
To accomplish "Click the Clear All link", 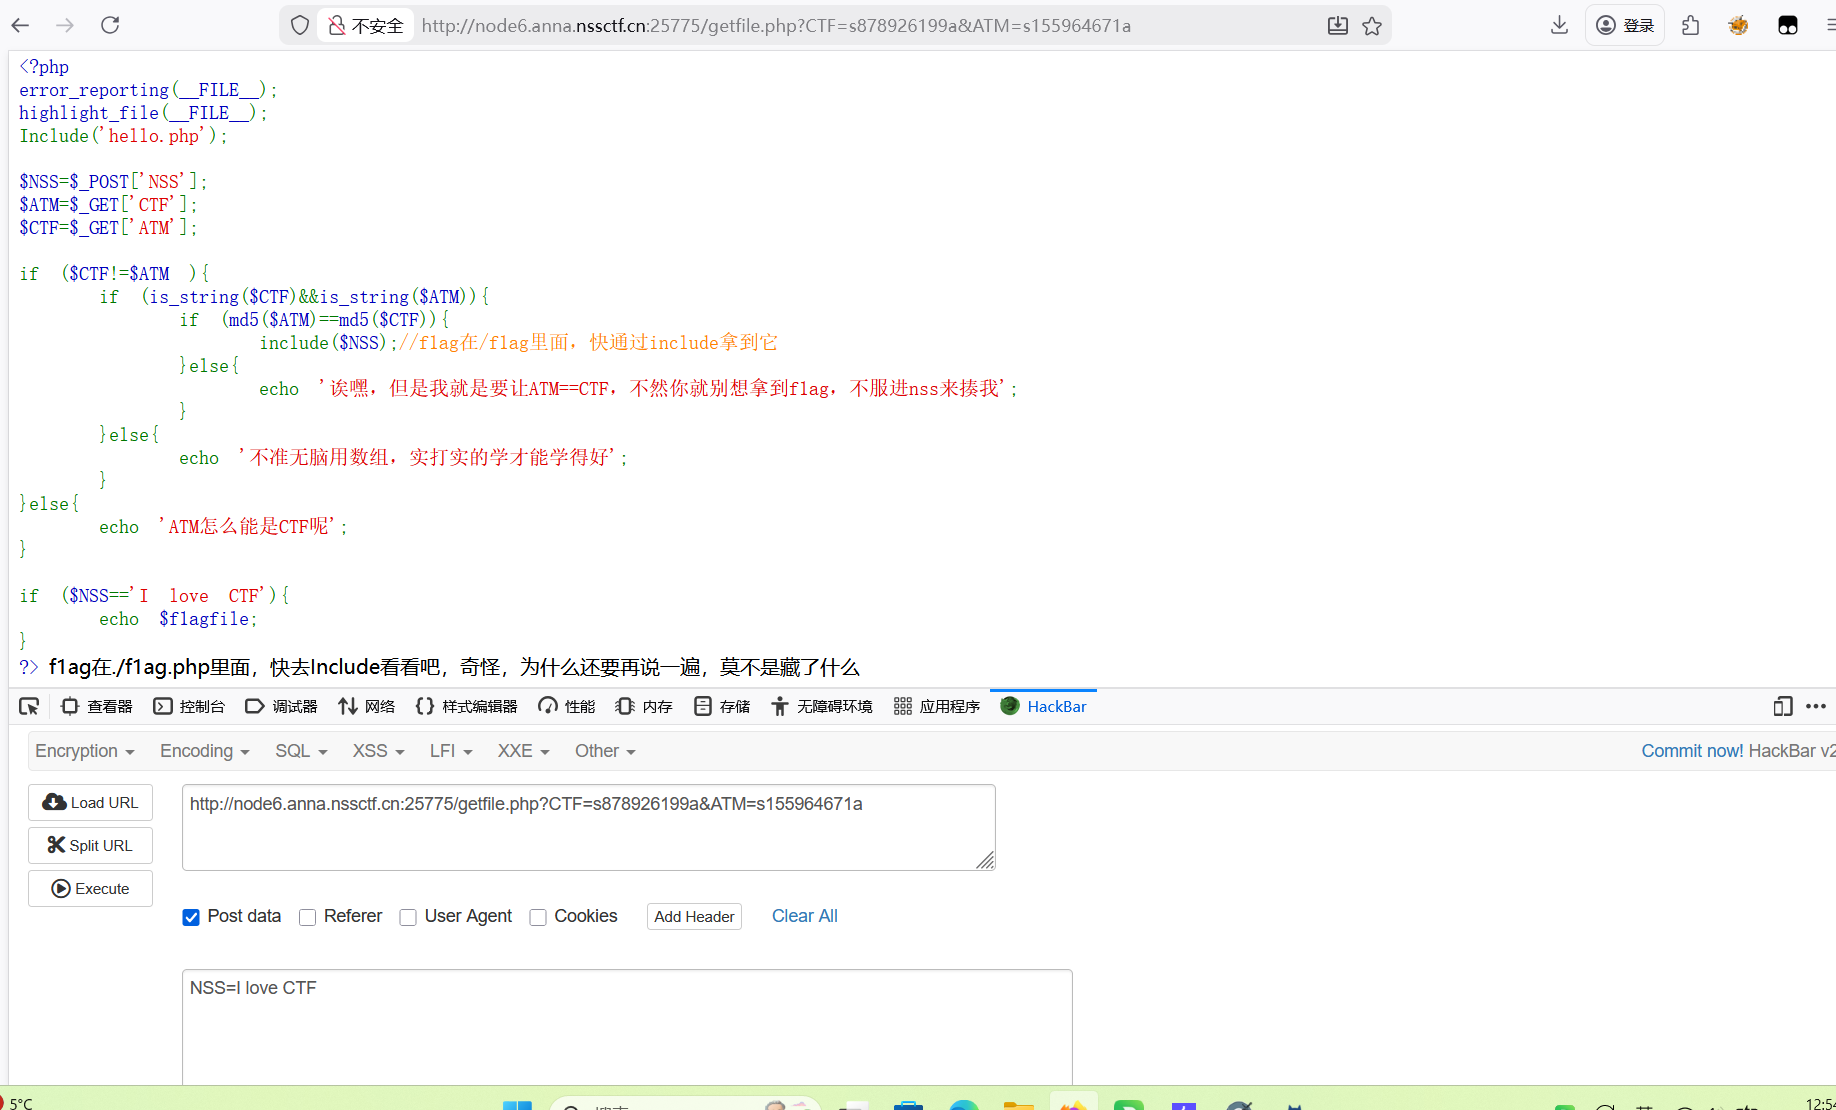I will (804, 916).
